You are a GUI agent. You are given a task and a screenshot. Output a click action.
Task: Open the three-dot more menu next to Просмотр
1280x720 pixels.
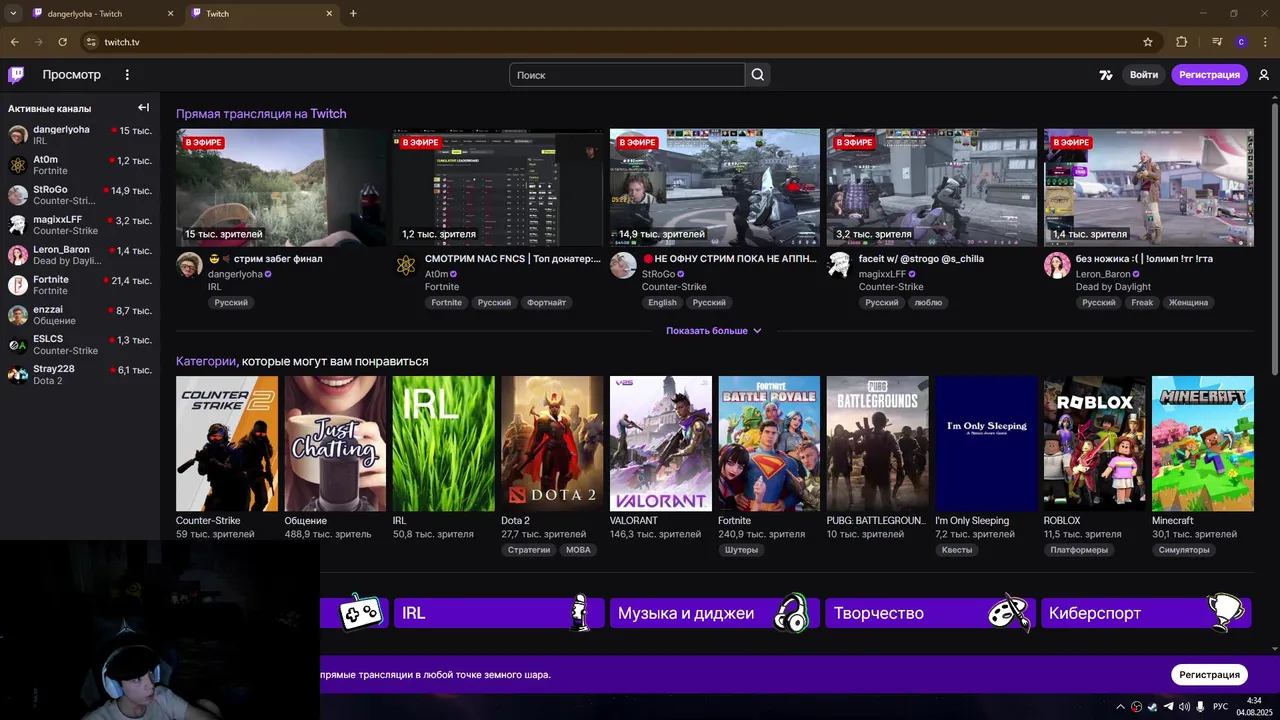127,75
